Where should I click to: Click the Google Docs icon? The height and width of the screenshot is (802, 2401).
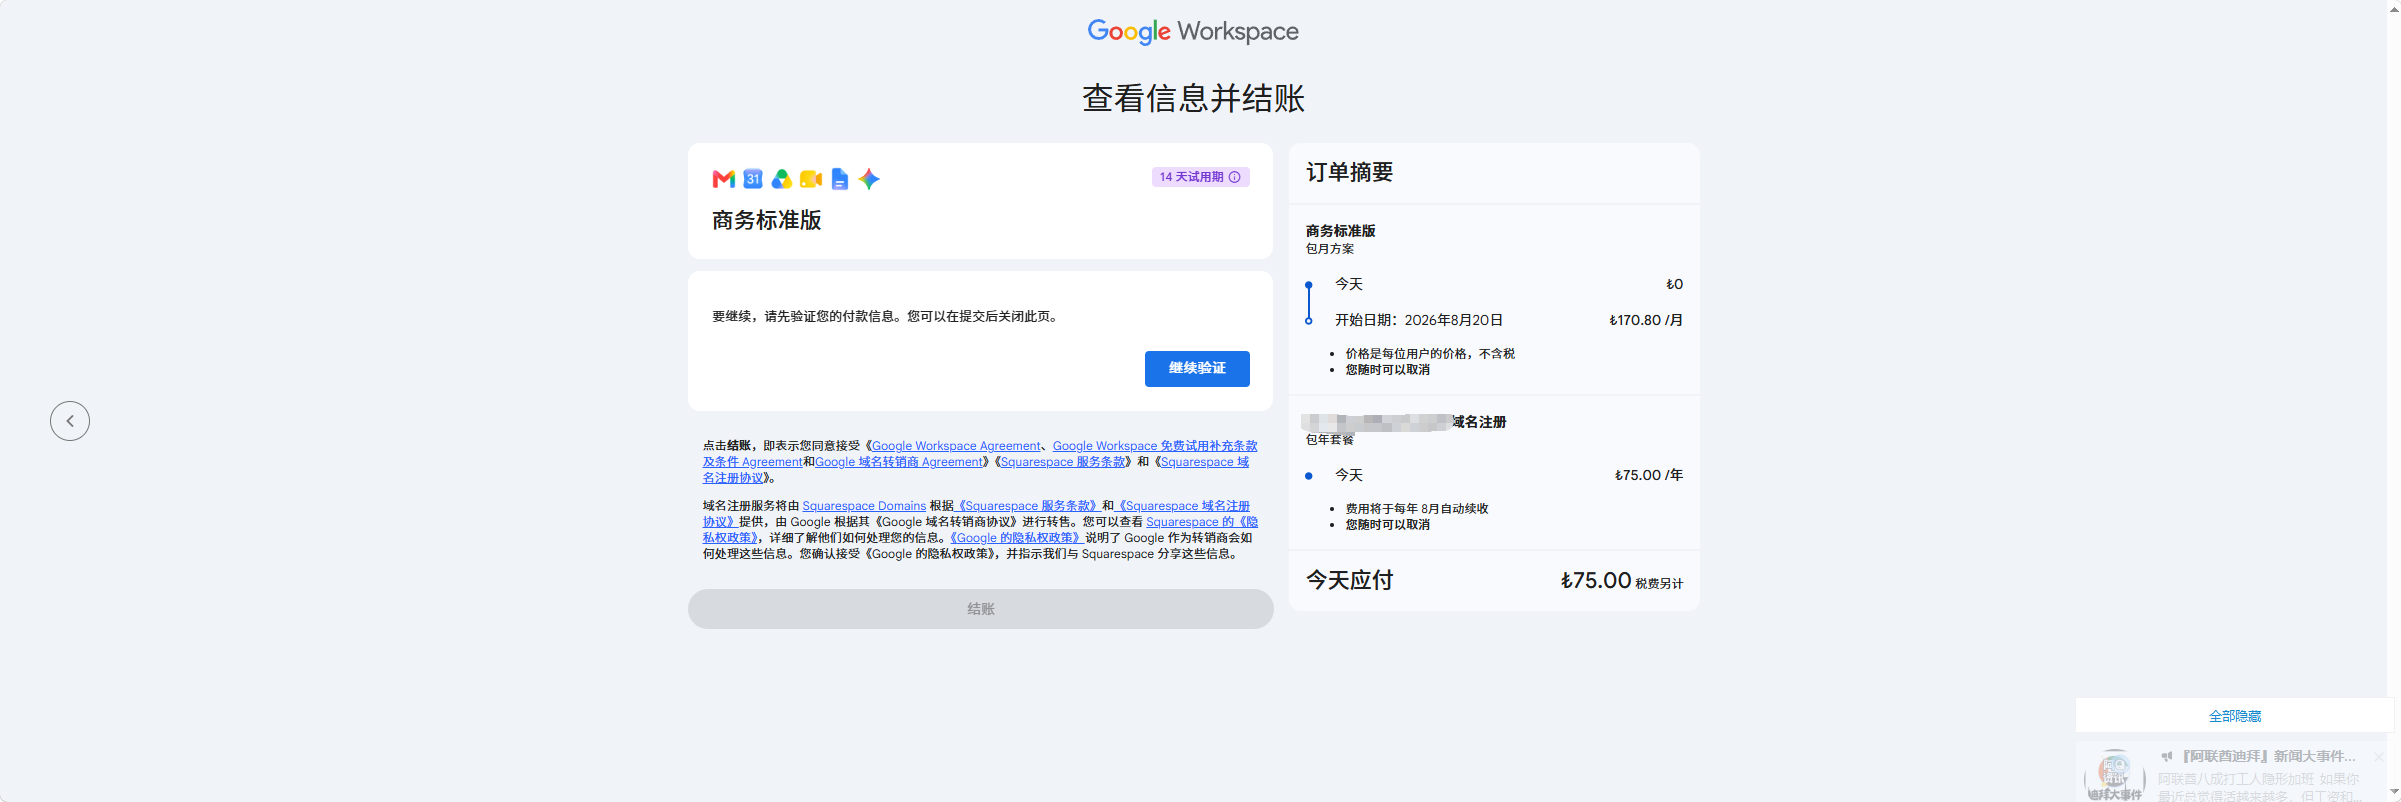click(840, 179)
